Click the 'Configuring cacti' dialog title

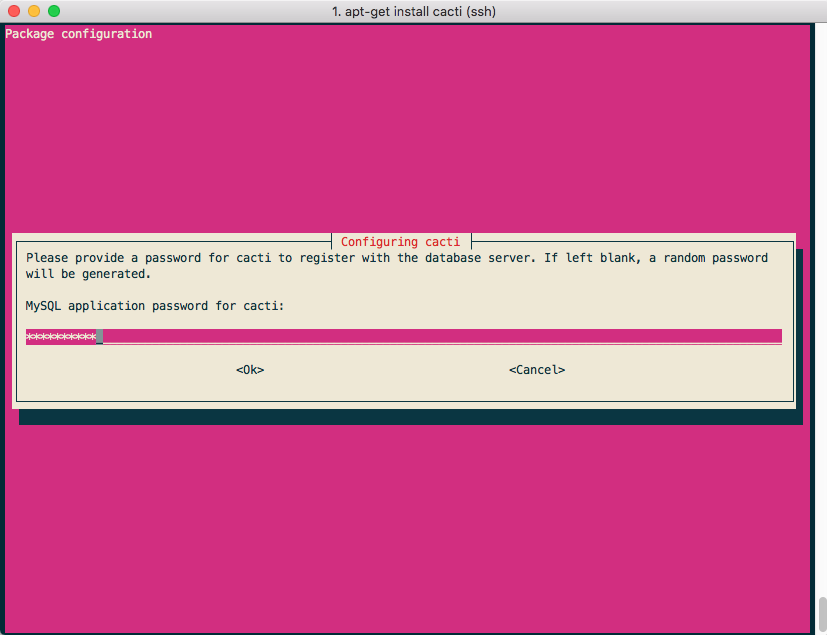coord(400,242)
